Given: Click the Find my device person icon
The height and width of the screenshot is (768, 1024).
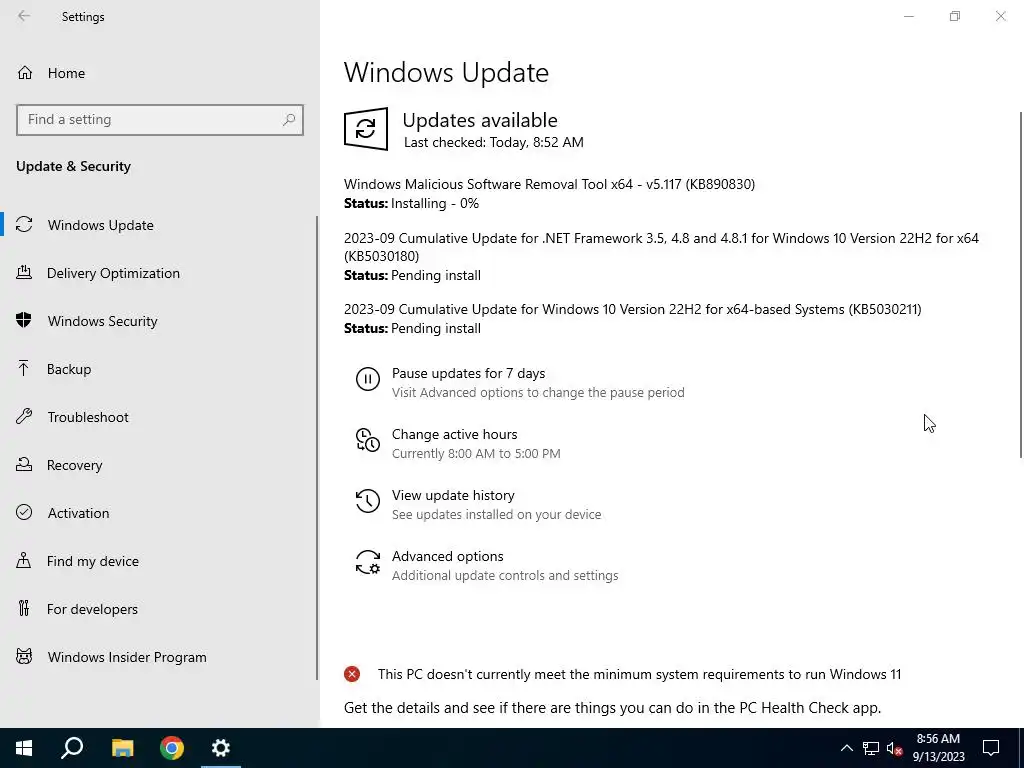Looking at the screenshot, I should pos(24,560).
